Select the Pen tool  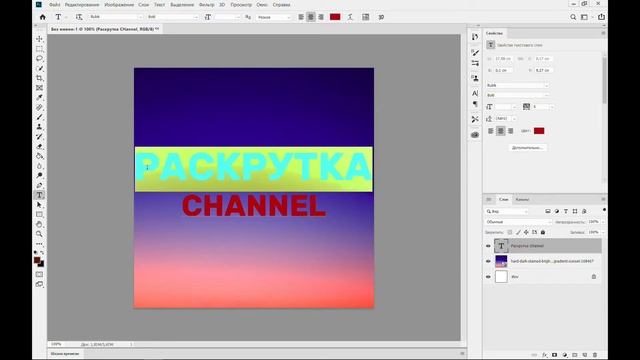coord(39,185)
